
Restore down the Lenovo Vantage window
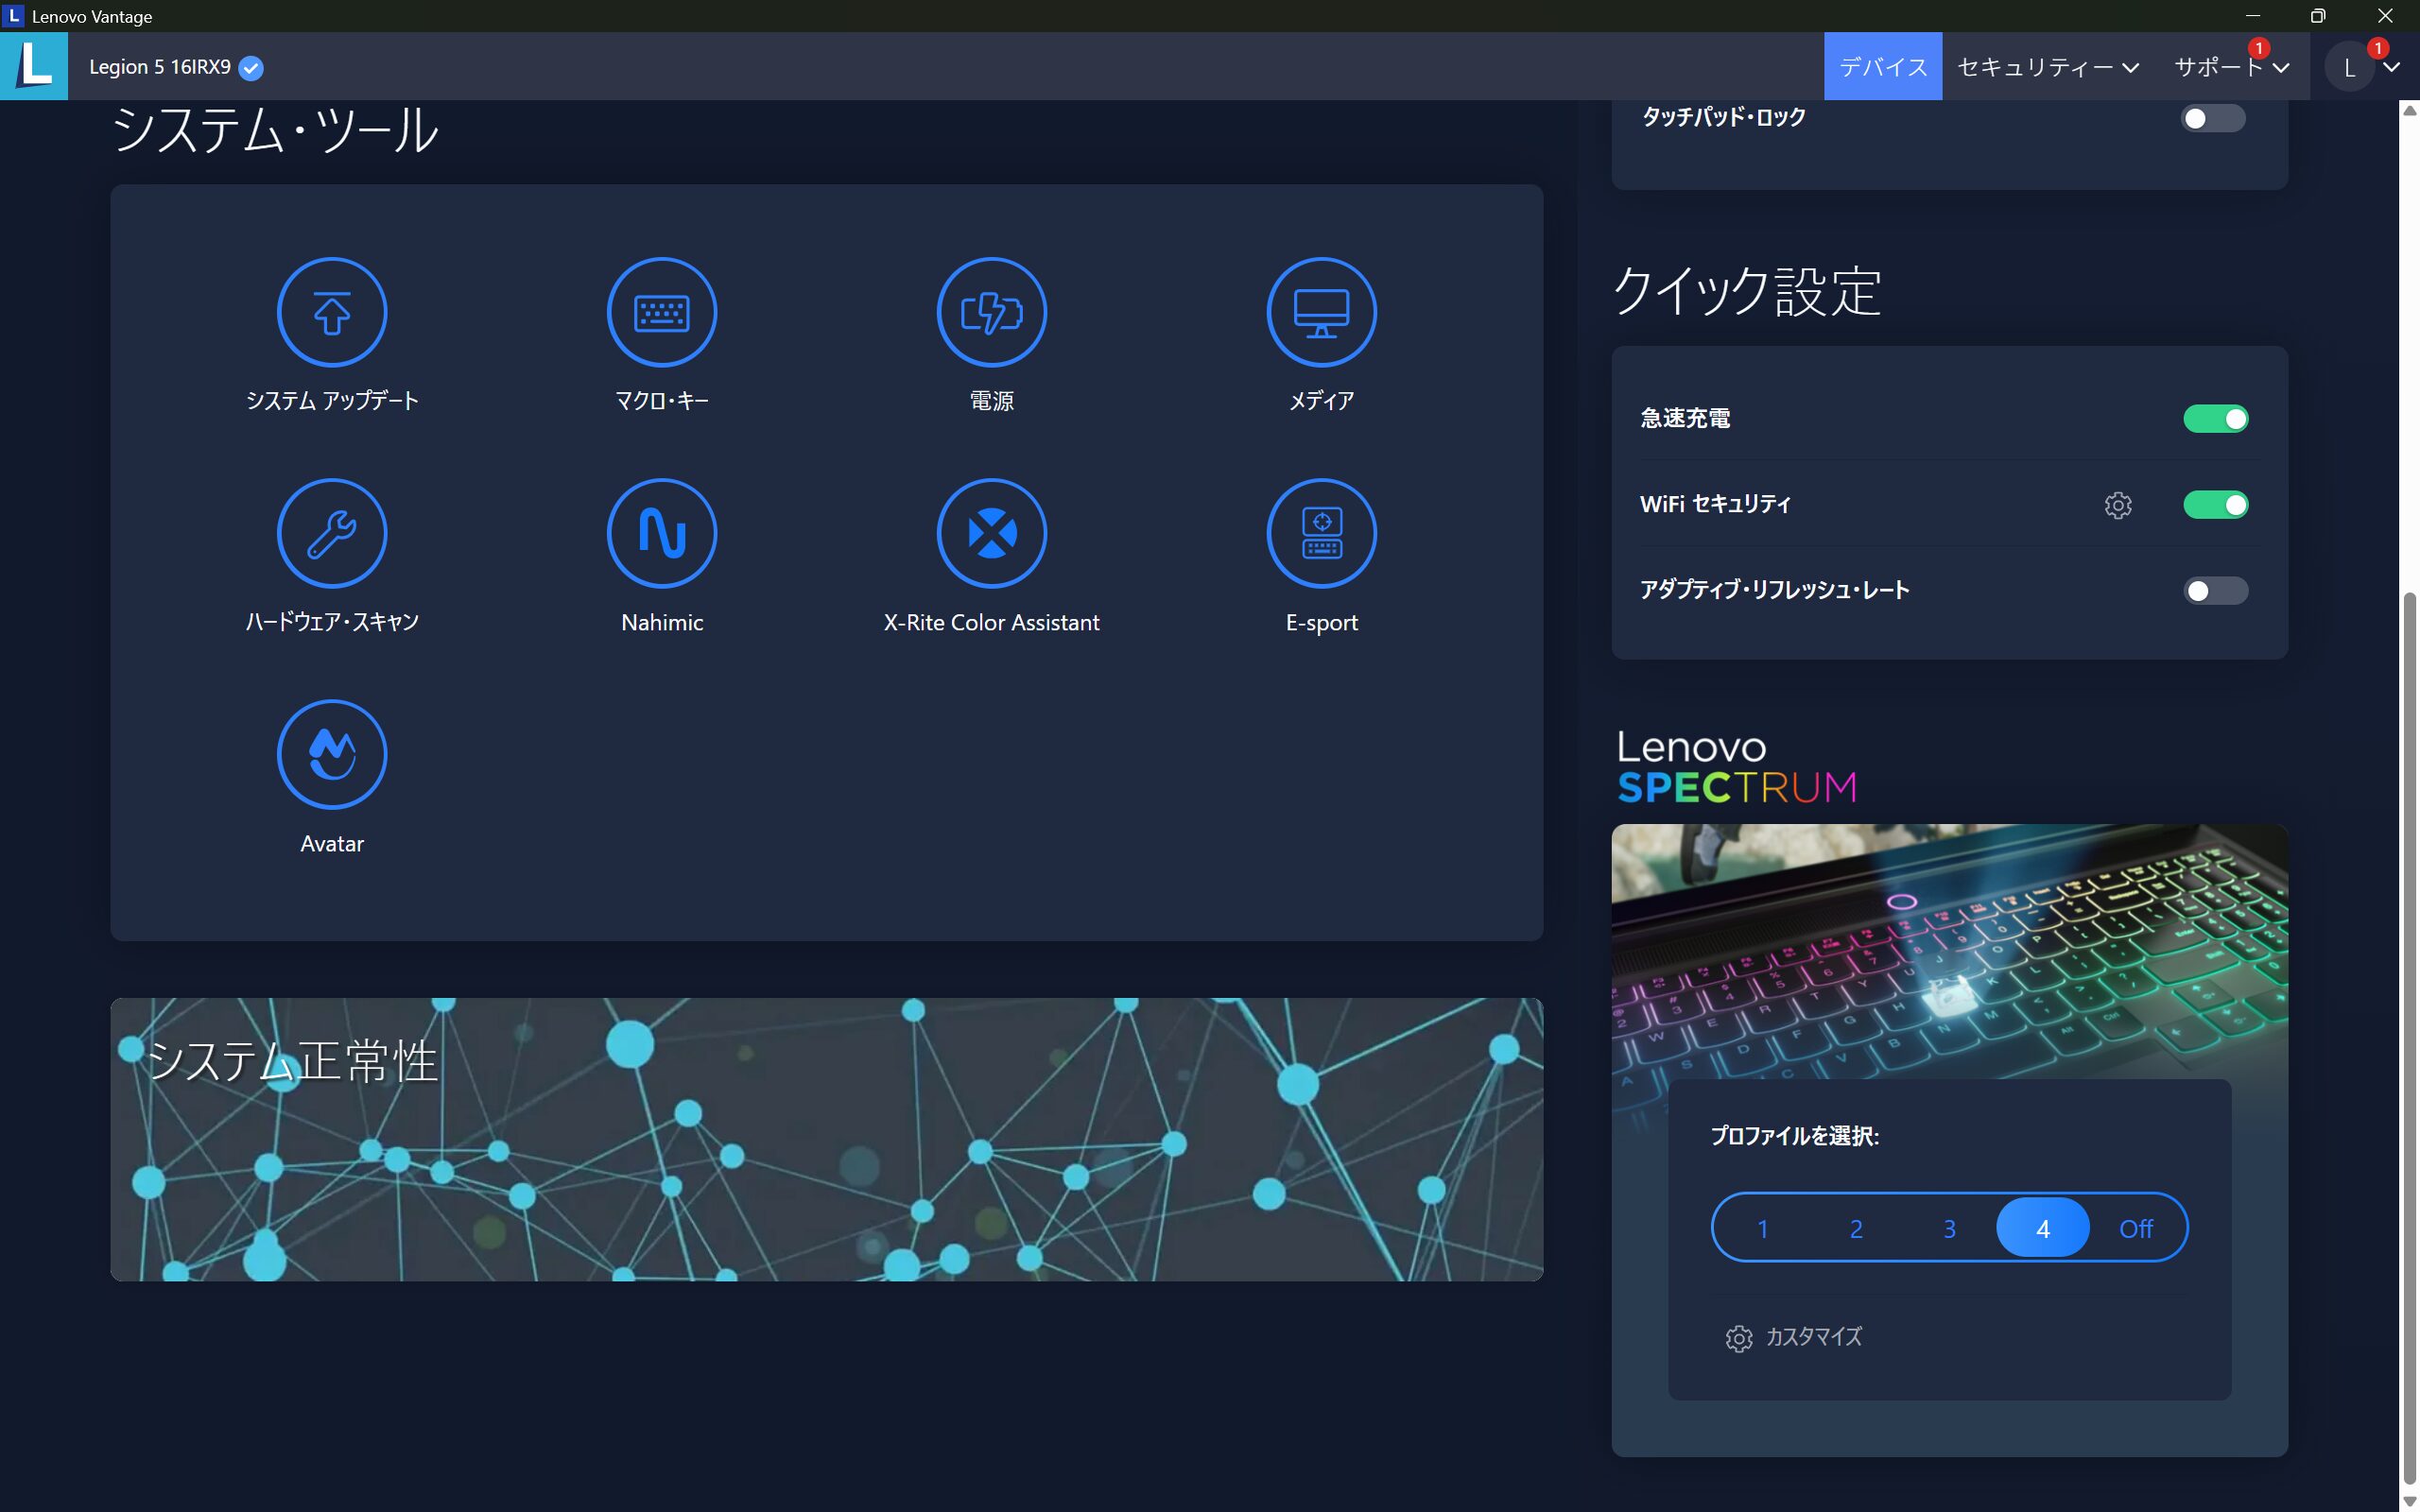pyautogui.click(x=2318, y=16)
